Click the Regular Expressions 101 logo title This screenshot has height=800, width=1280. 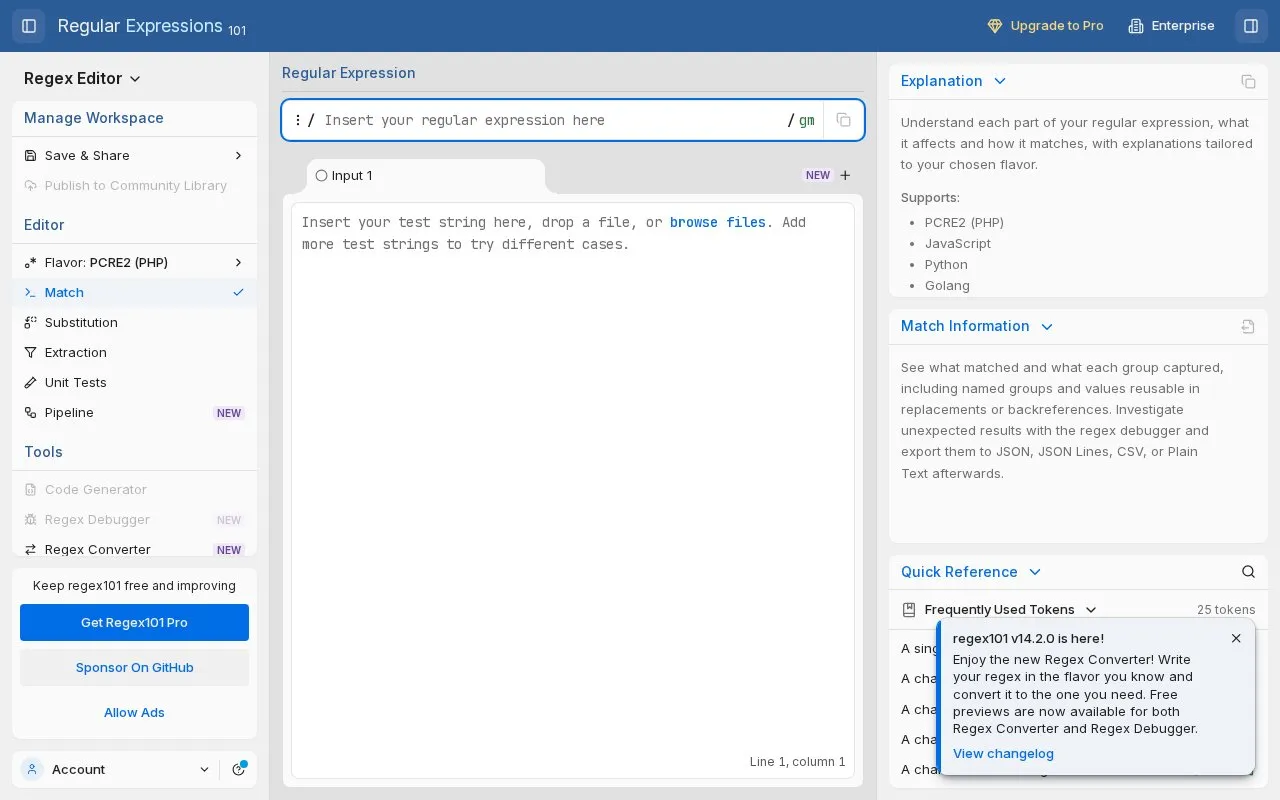point(152,26)
